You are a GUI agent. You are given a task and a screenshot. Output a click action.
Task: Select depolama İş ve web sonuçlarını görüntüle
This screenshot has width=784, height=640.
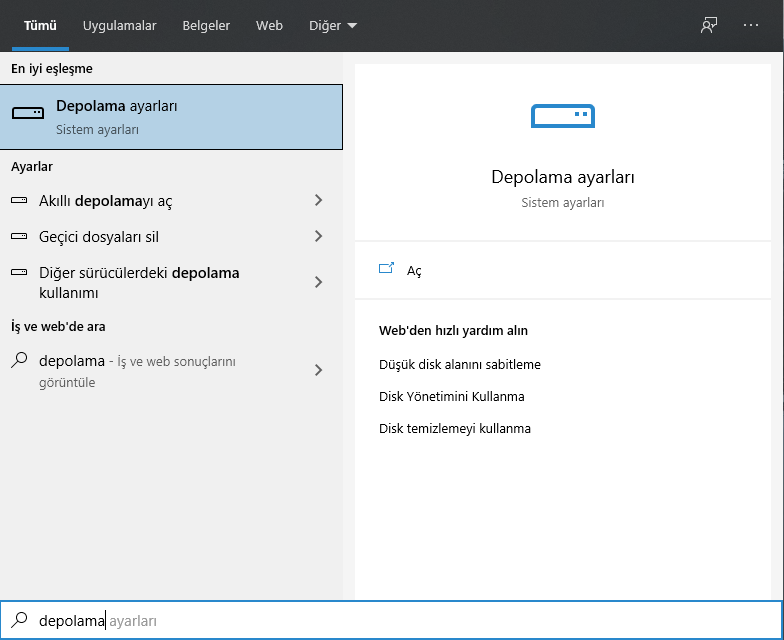click(172, 370)
